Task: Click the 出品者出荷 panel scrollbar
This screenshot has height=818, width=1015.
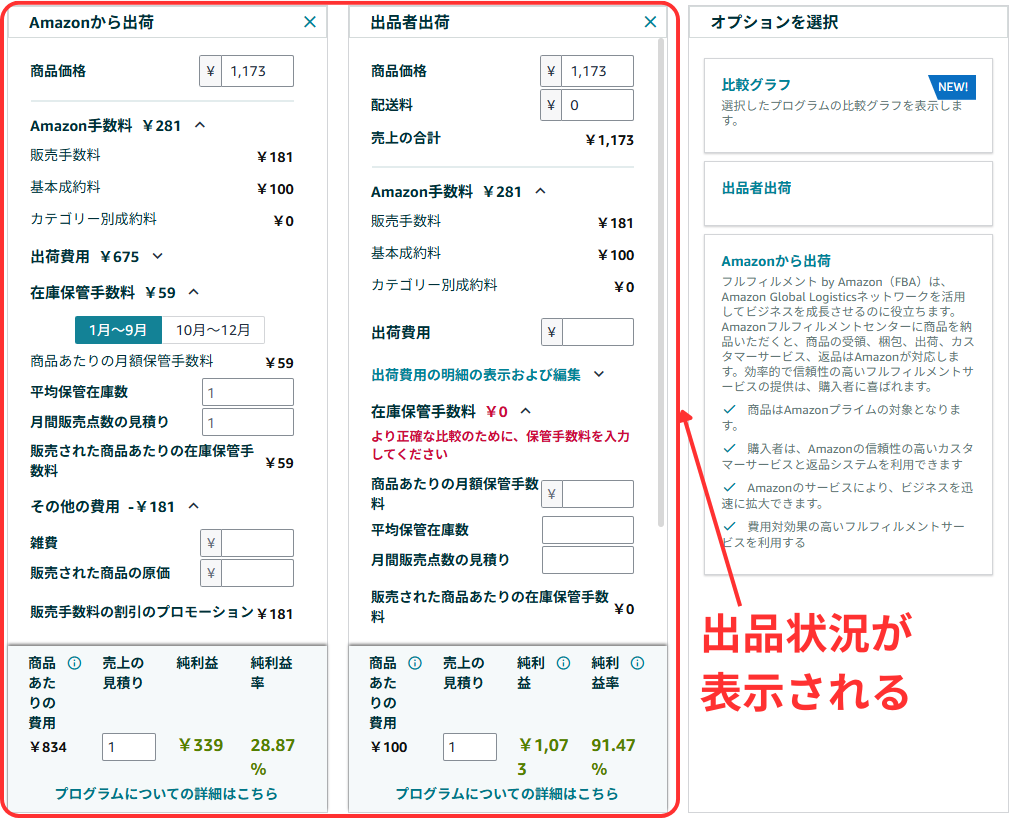Action: point(661,282)
